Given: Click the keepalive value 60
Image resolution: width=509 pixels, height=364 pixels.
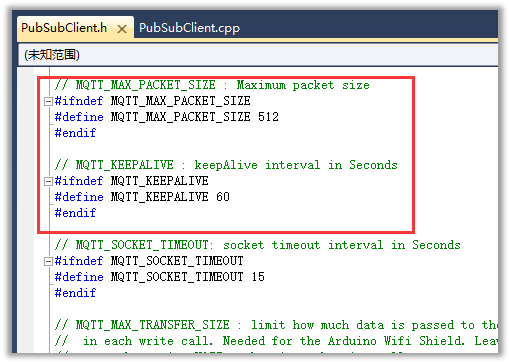Looking at the screenshot, I should [223, 197].
